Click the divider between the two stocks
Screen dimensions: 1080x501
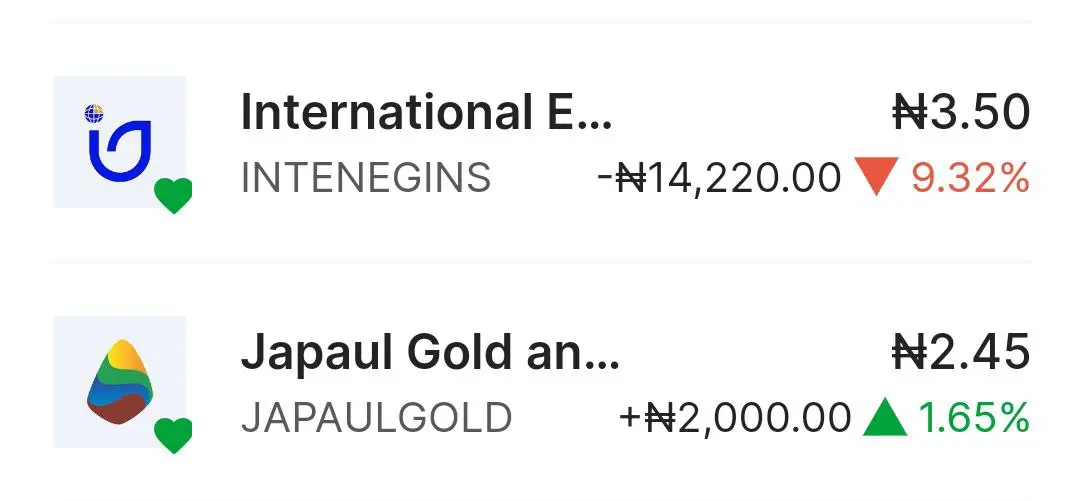click(540, 262)
